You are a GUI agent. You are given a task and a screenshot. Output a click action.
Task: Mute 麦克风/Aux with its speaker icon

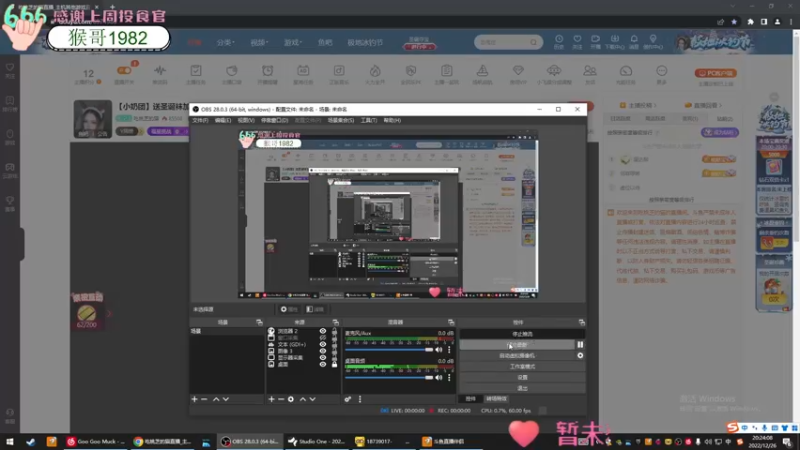[439, 349]
